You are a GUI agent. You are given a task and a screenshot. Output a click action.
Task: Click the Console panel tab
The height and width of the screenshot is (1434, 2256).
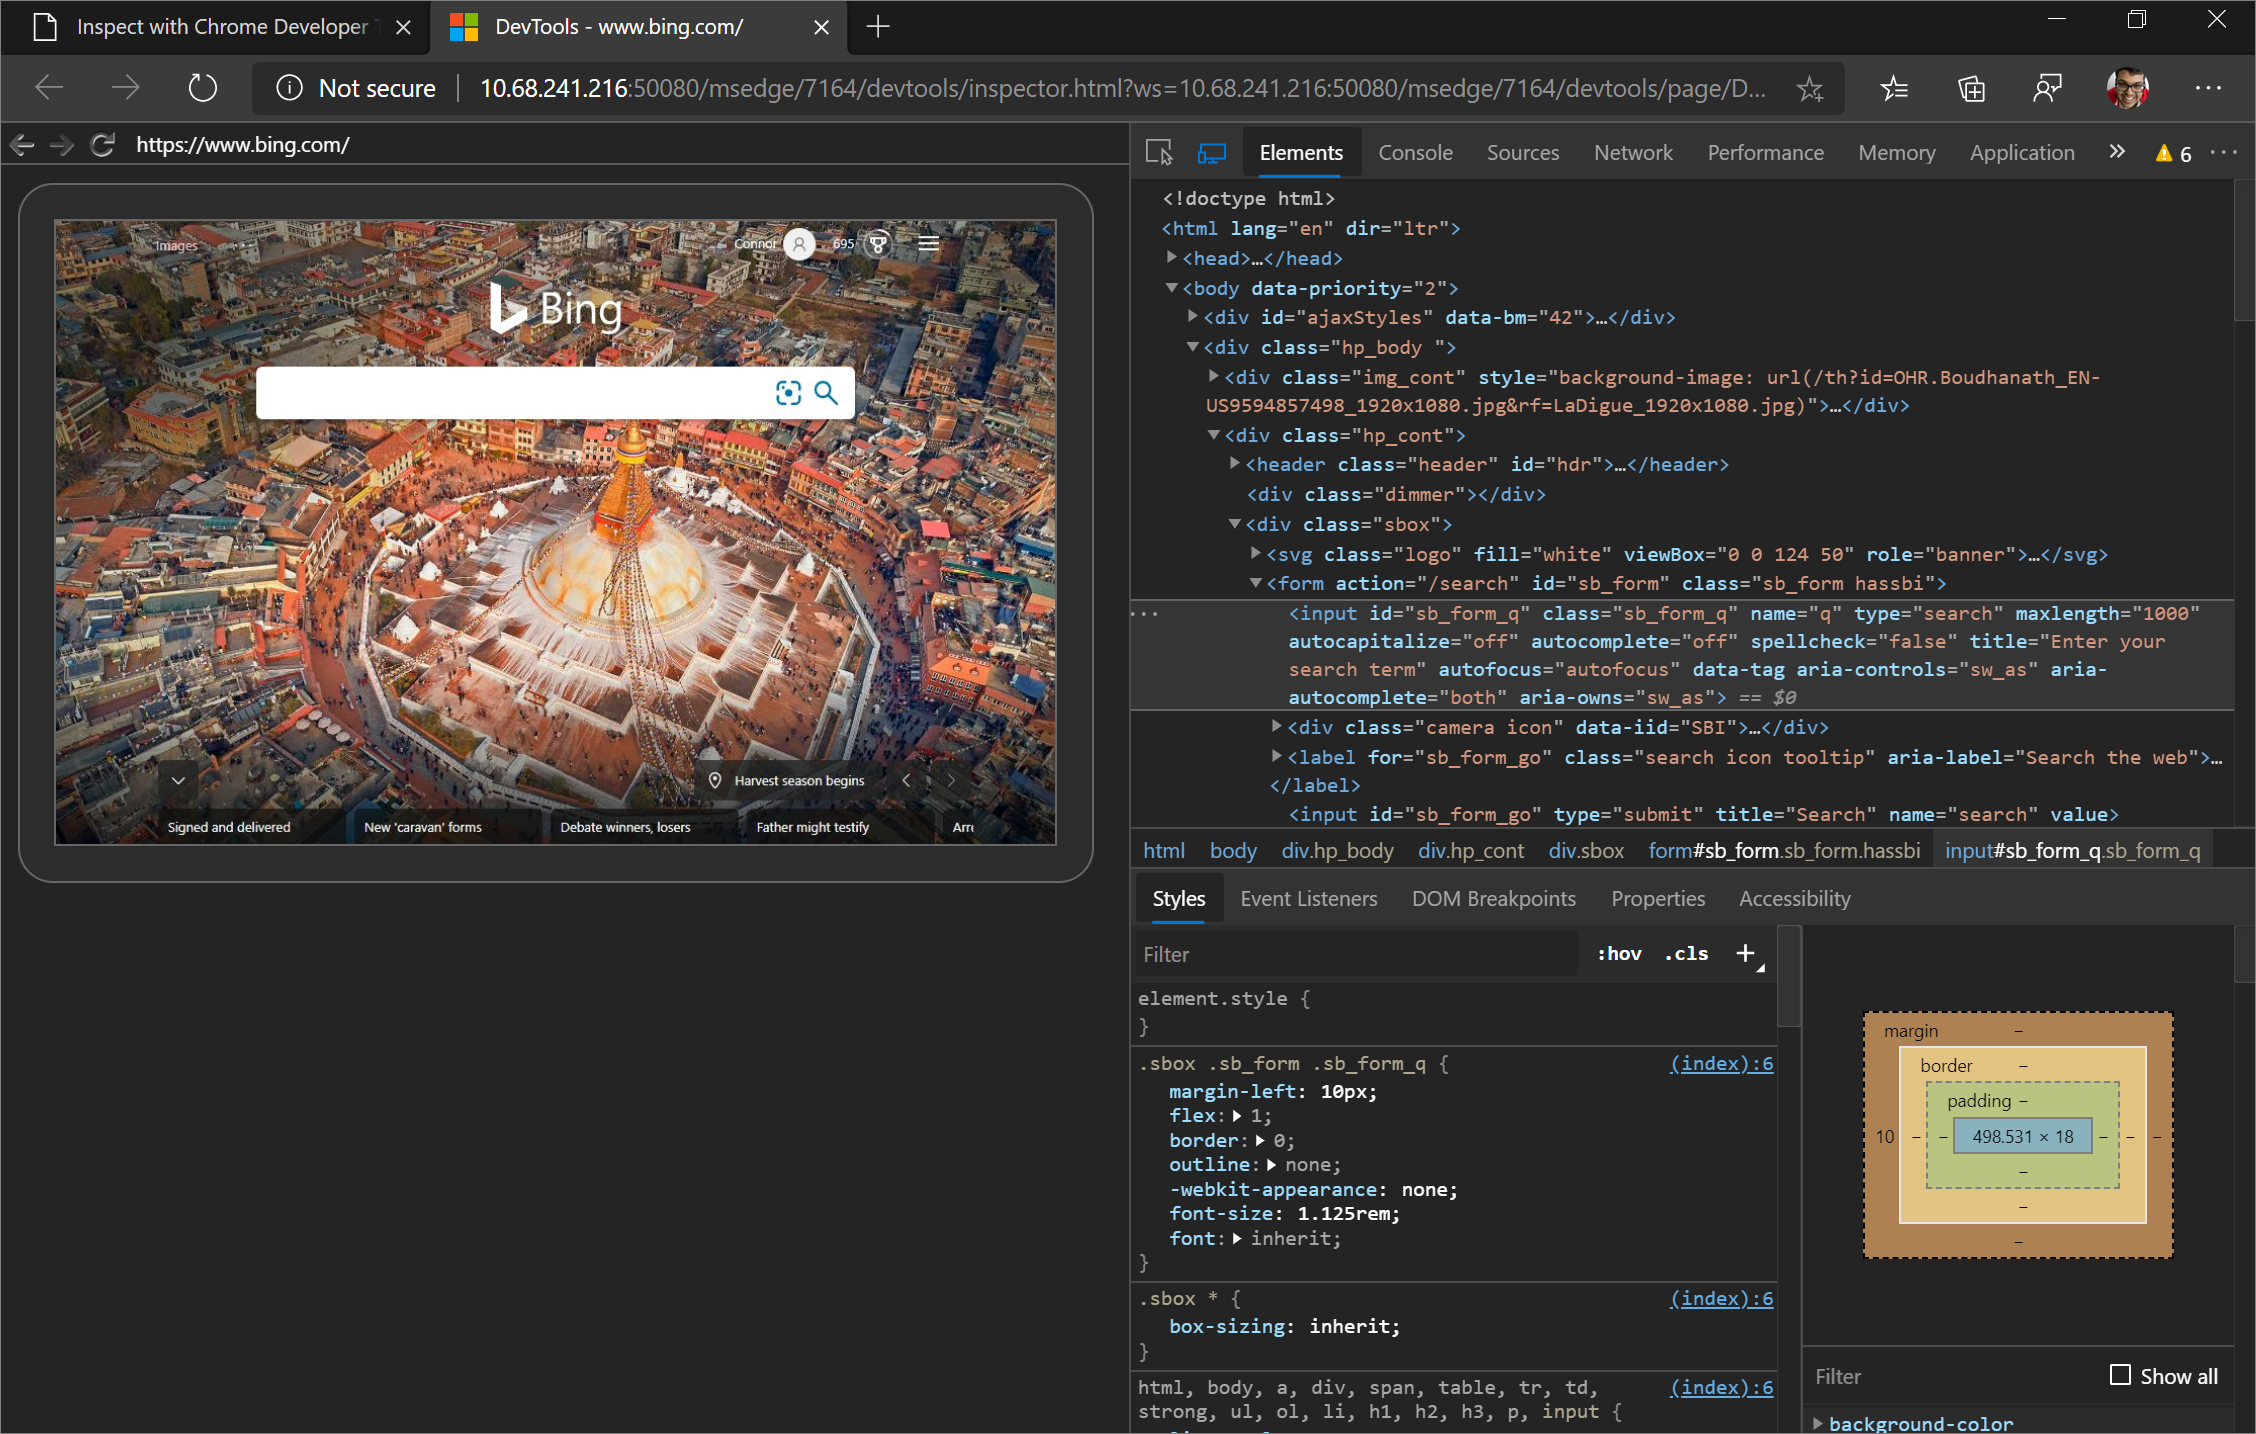1412,151
